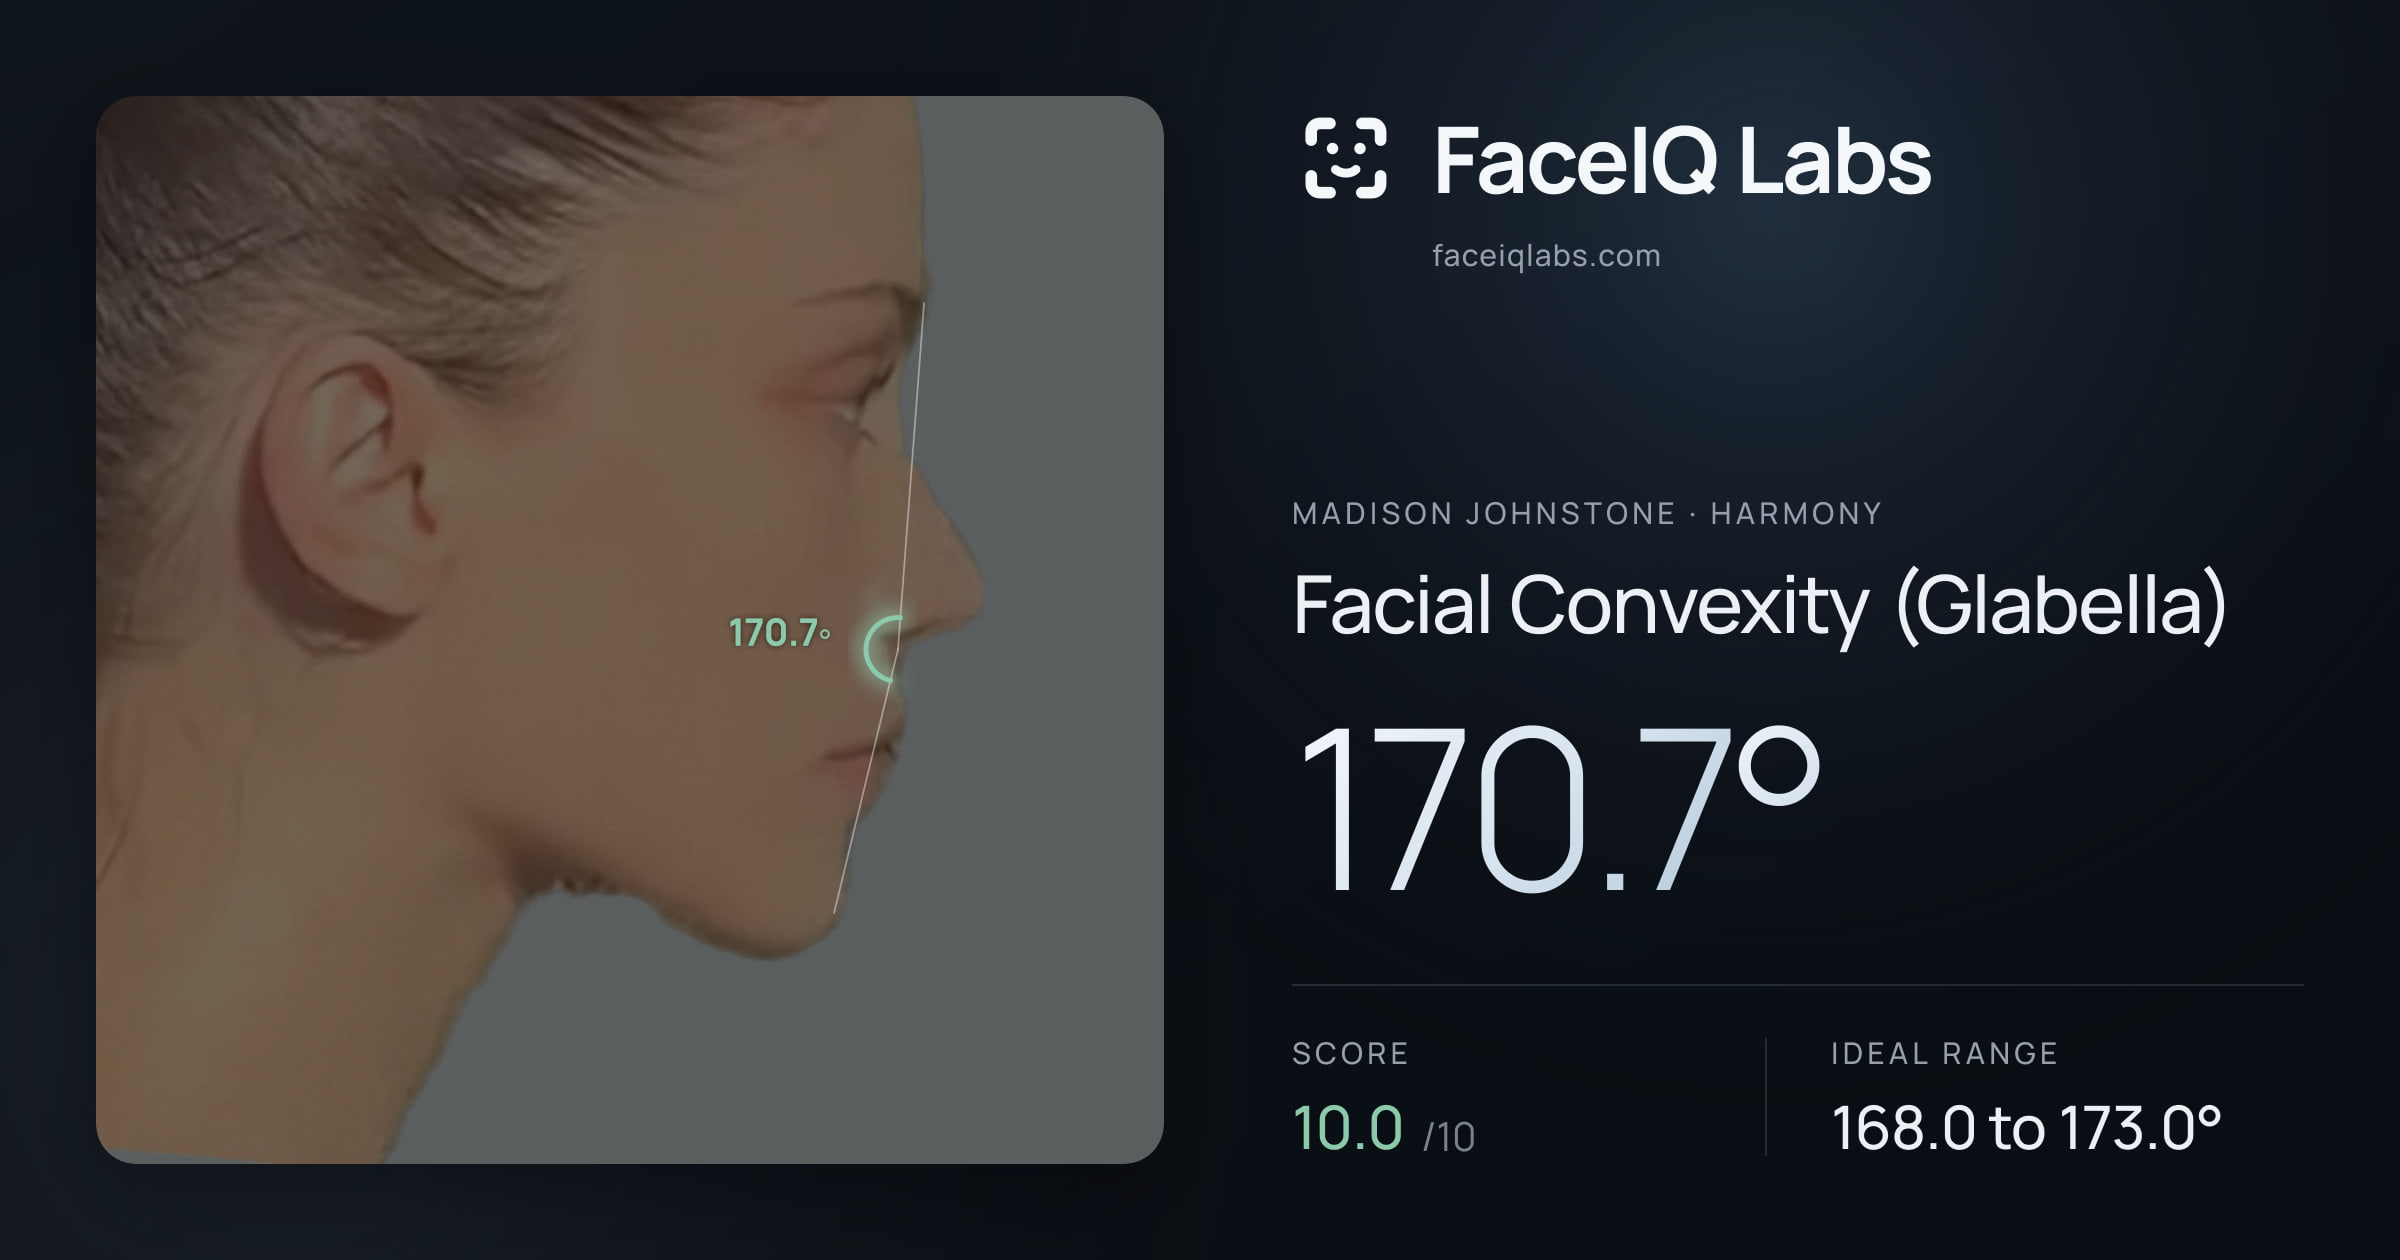Click the FaceIQ Labs face-scan logo icon
The image size is (2400, 1260).
tap(1346, 158)
